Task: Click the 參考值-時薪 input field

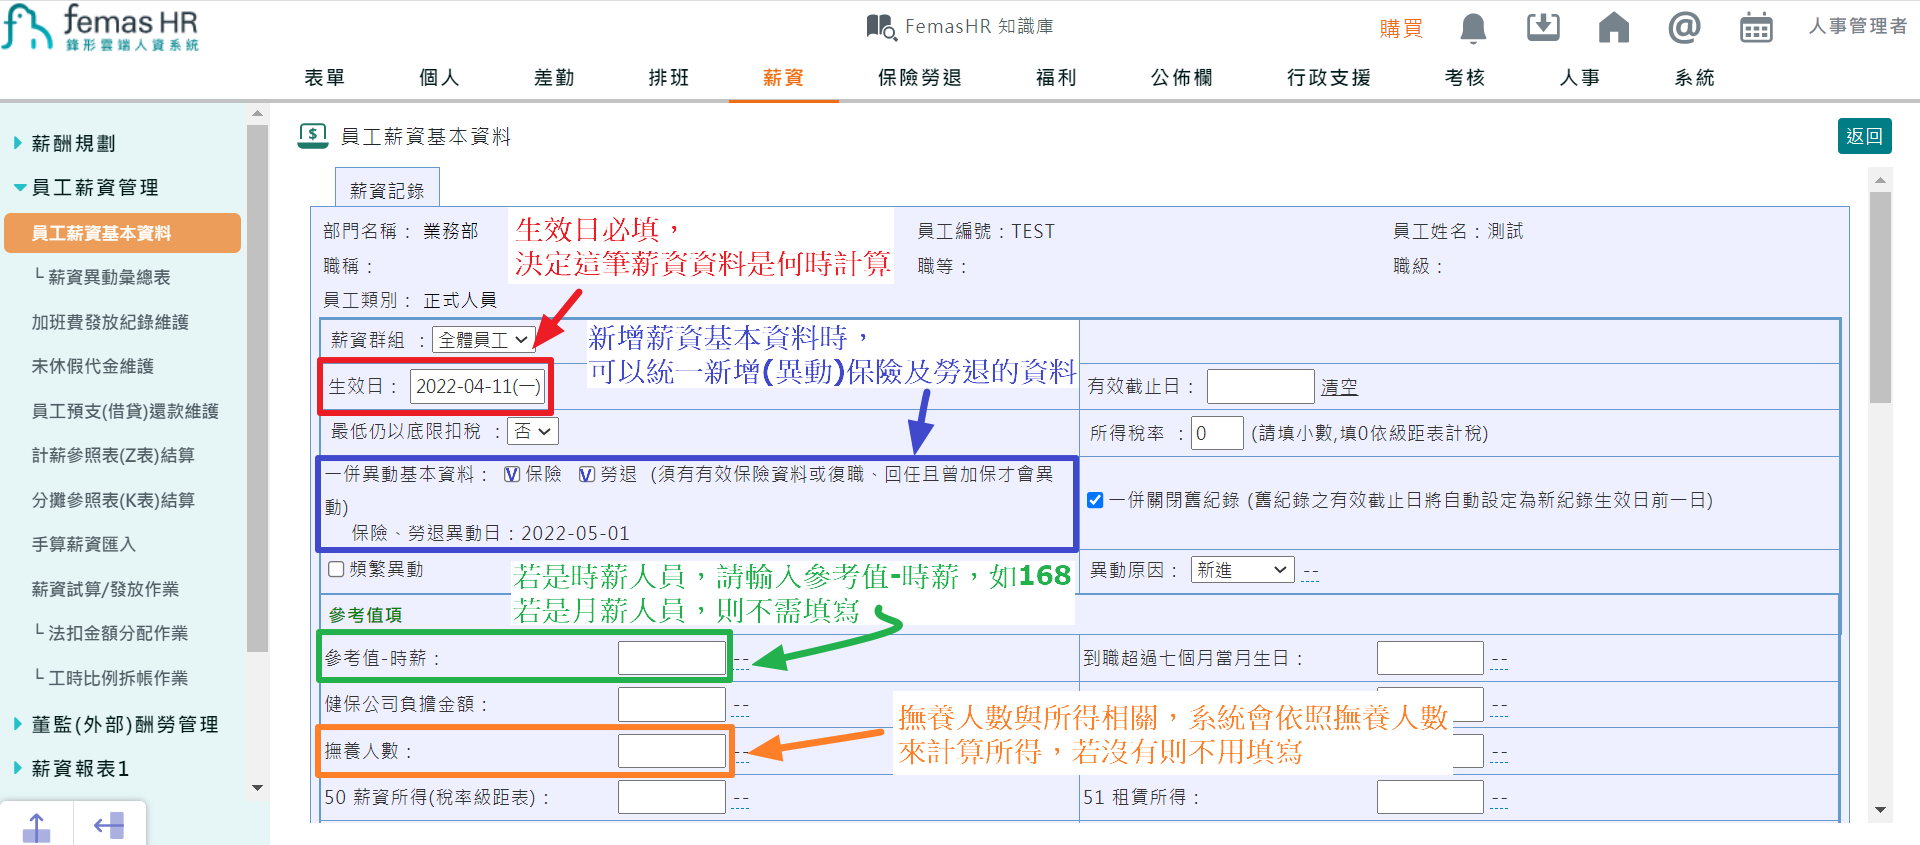Action: point(672,658)
